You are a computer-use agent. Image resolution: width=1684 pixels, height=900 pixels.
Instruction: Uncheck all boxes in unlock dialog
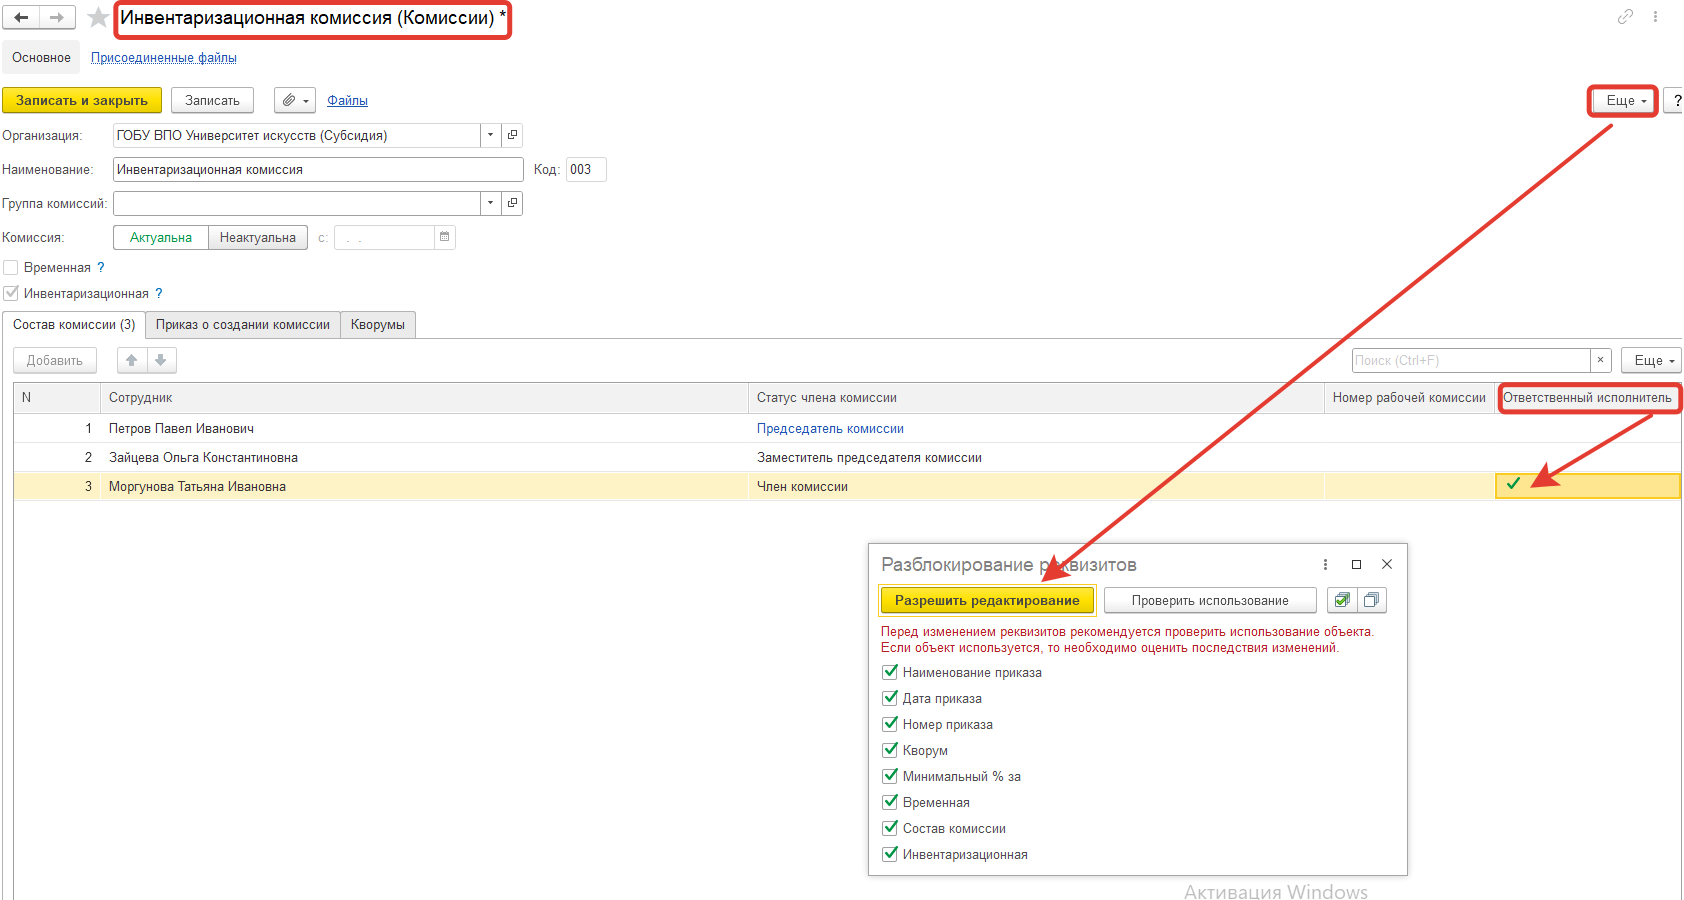(1372, 600)
